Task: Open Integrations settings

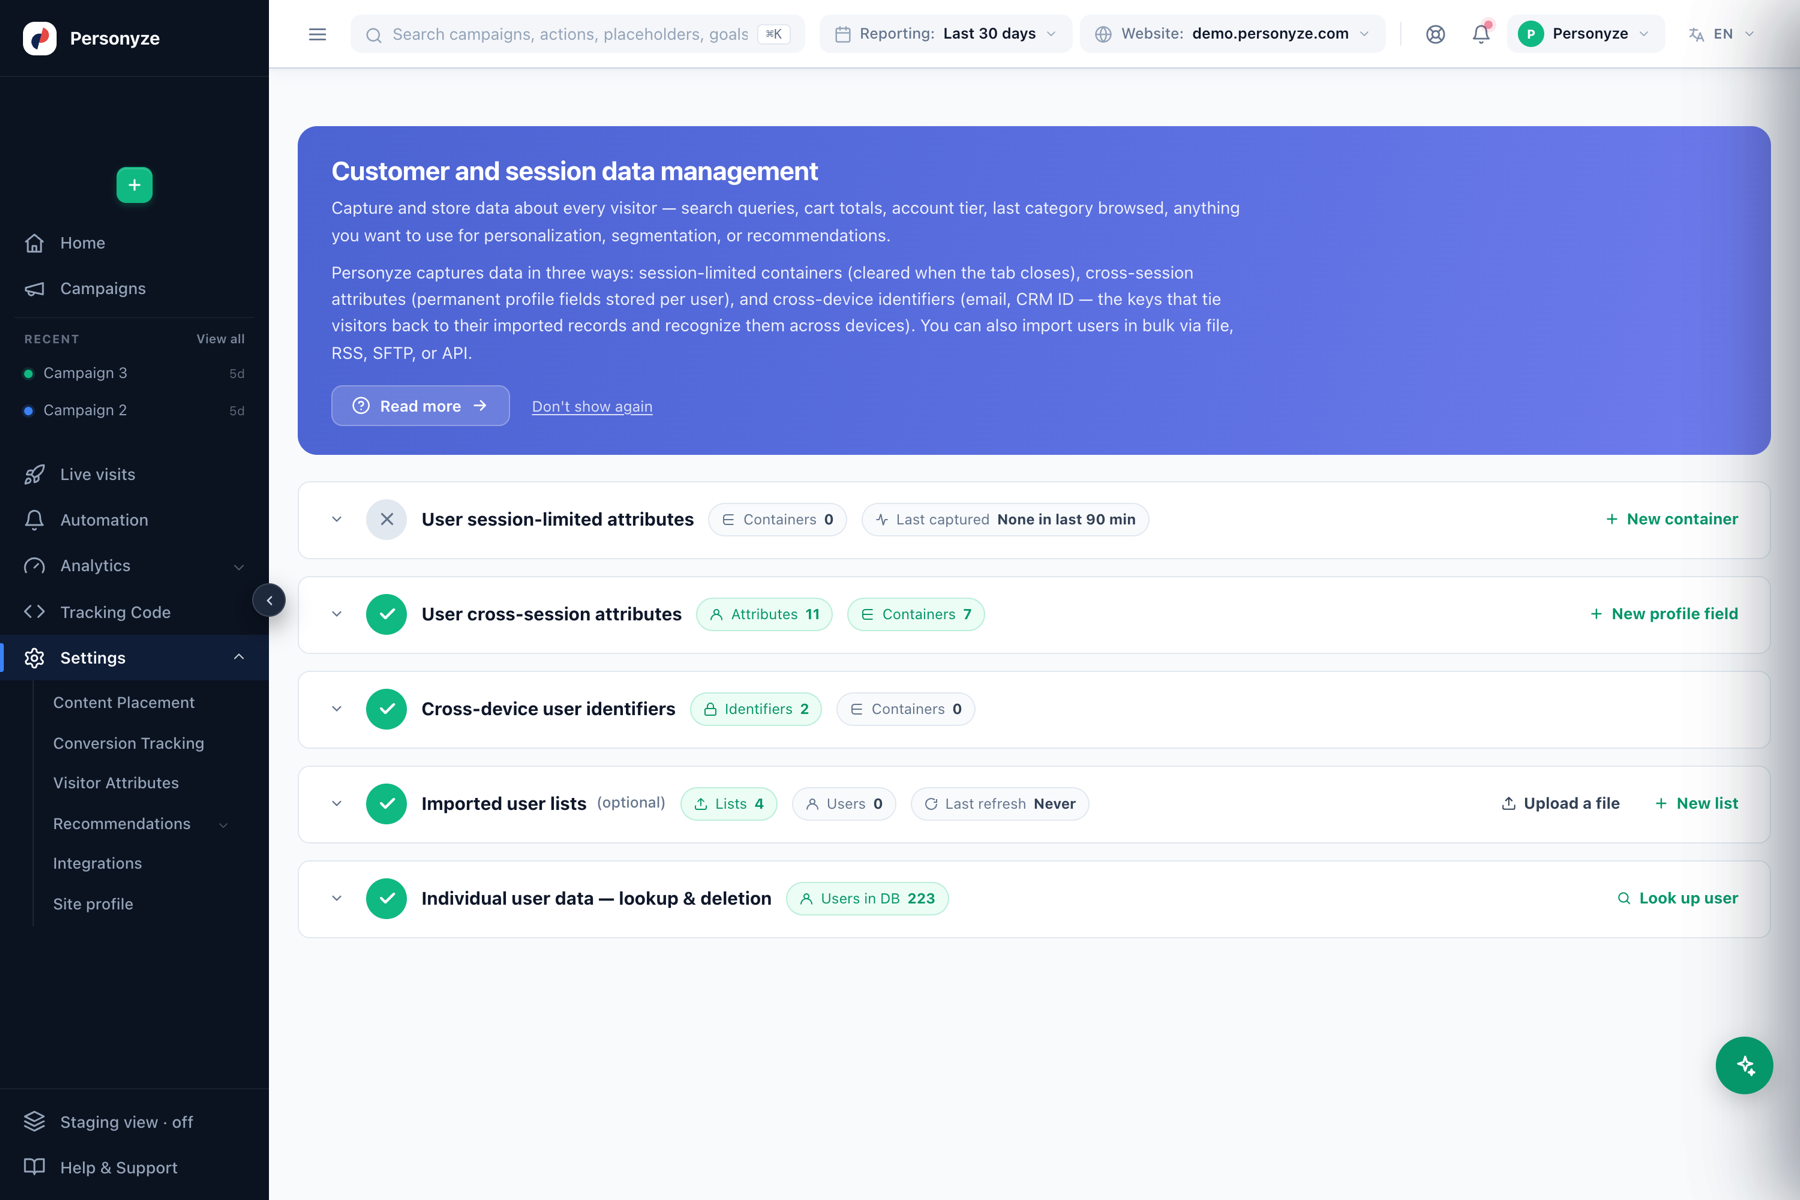Action: point(97,863)
